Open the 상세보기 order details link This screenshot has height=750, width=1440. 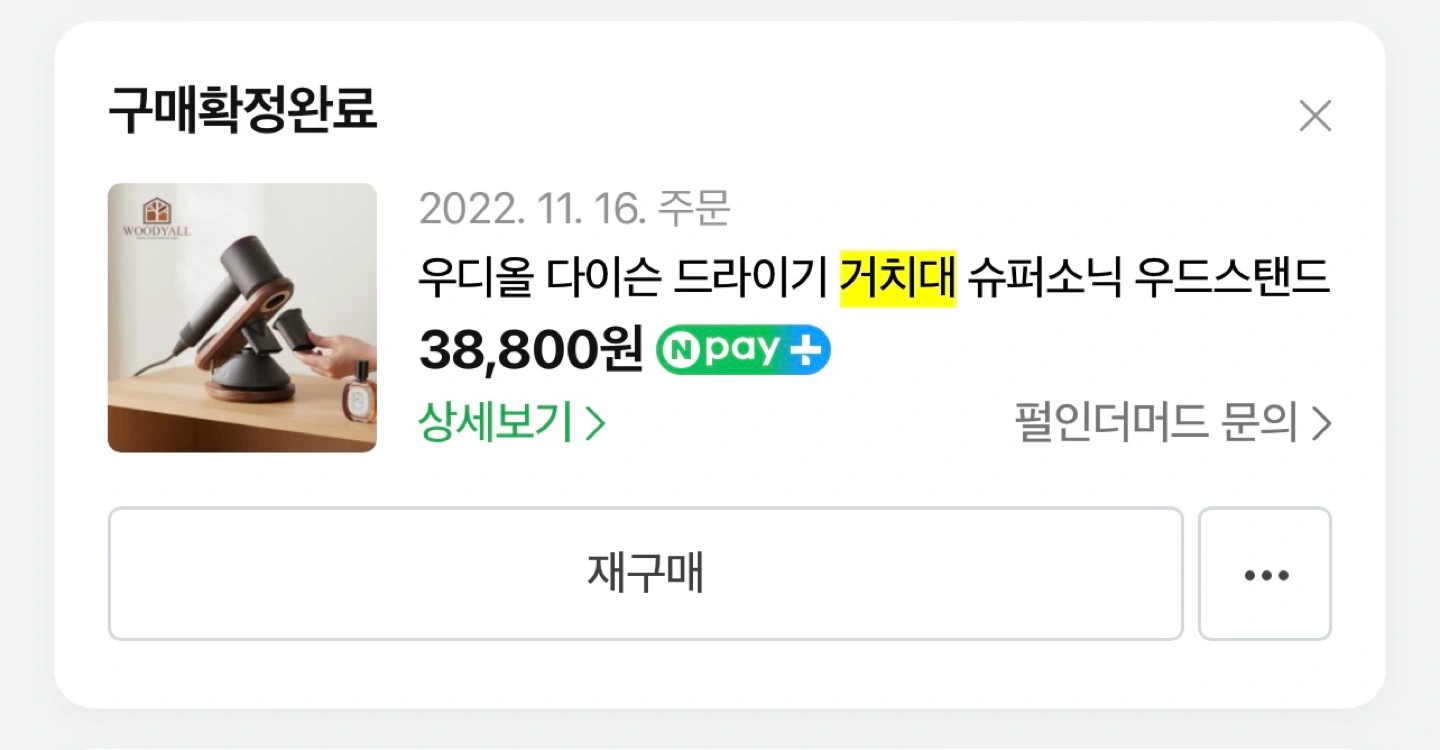[512, 424]
